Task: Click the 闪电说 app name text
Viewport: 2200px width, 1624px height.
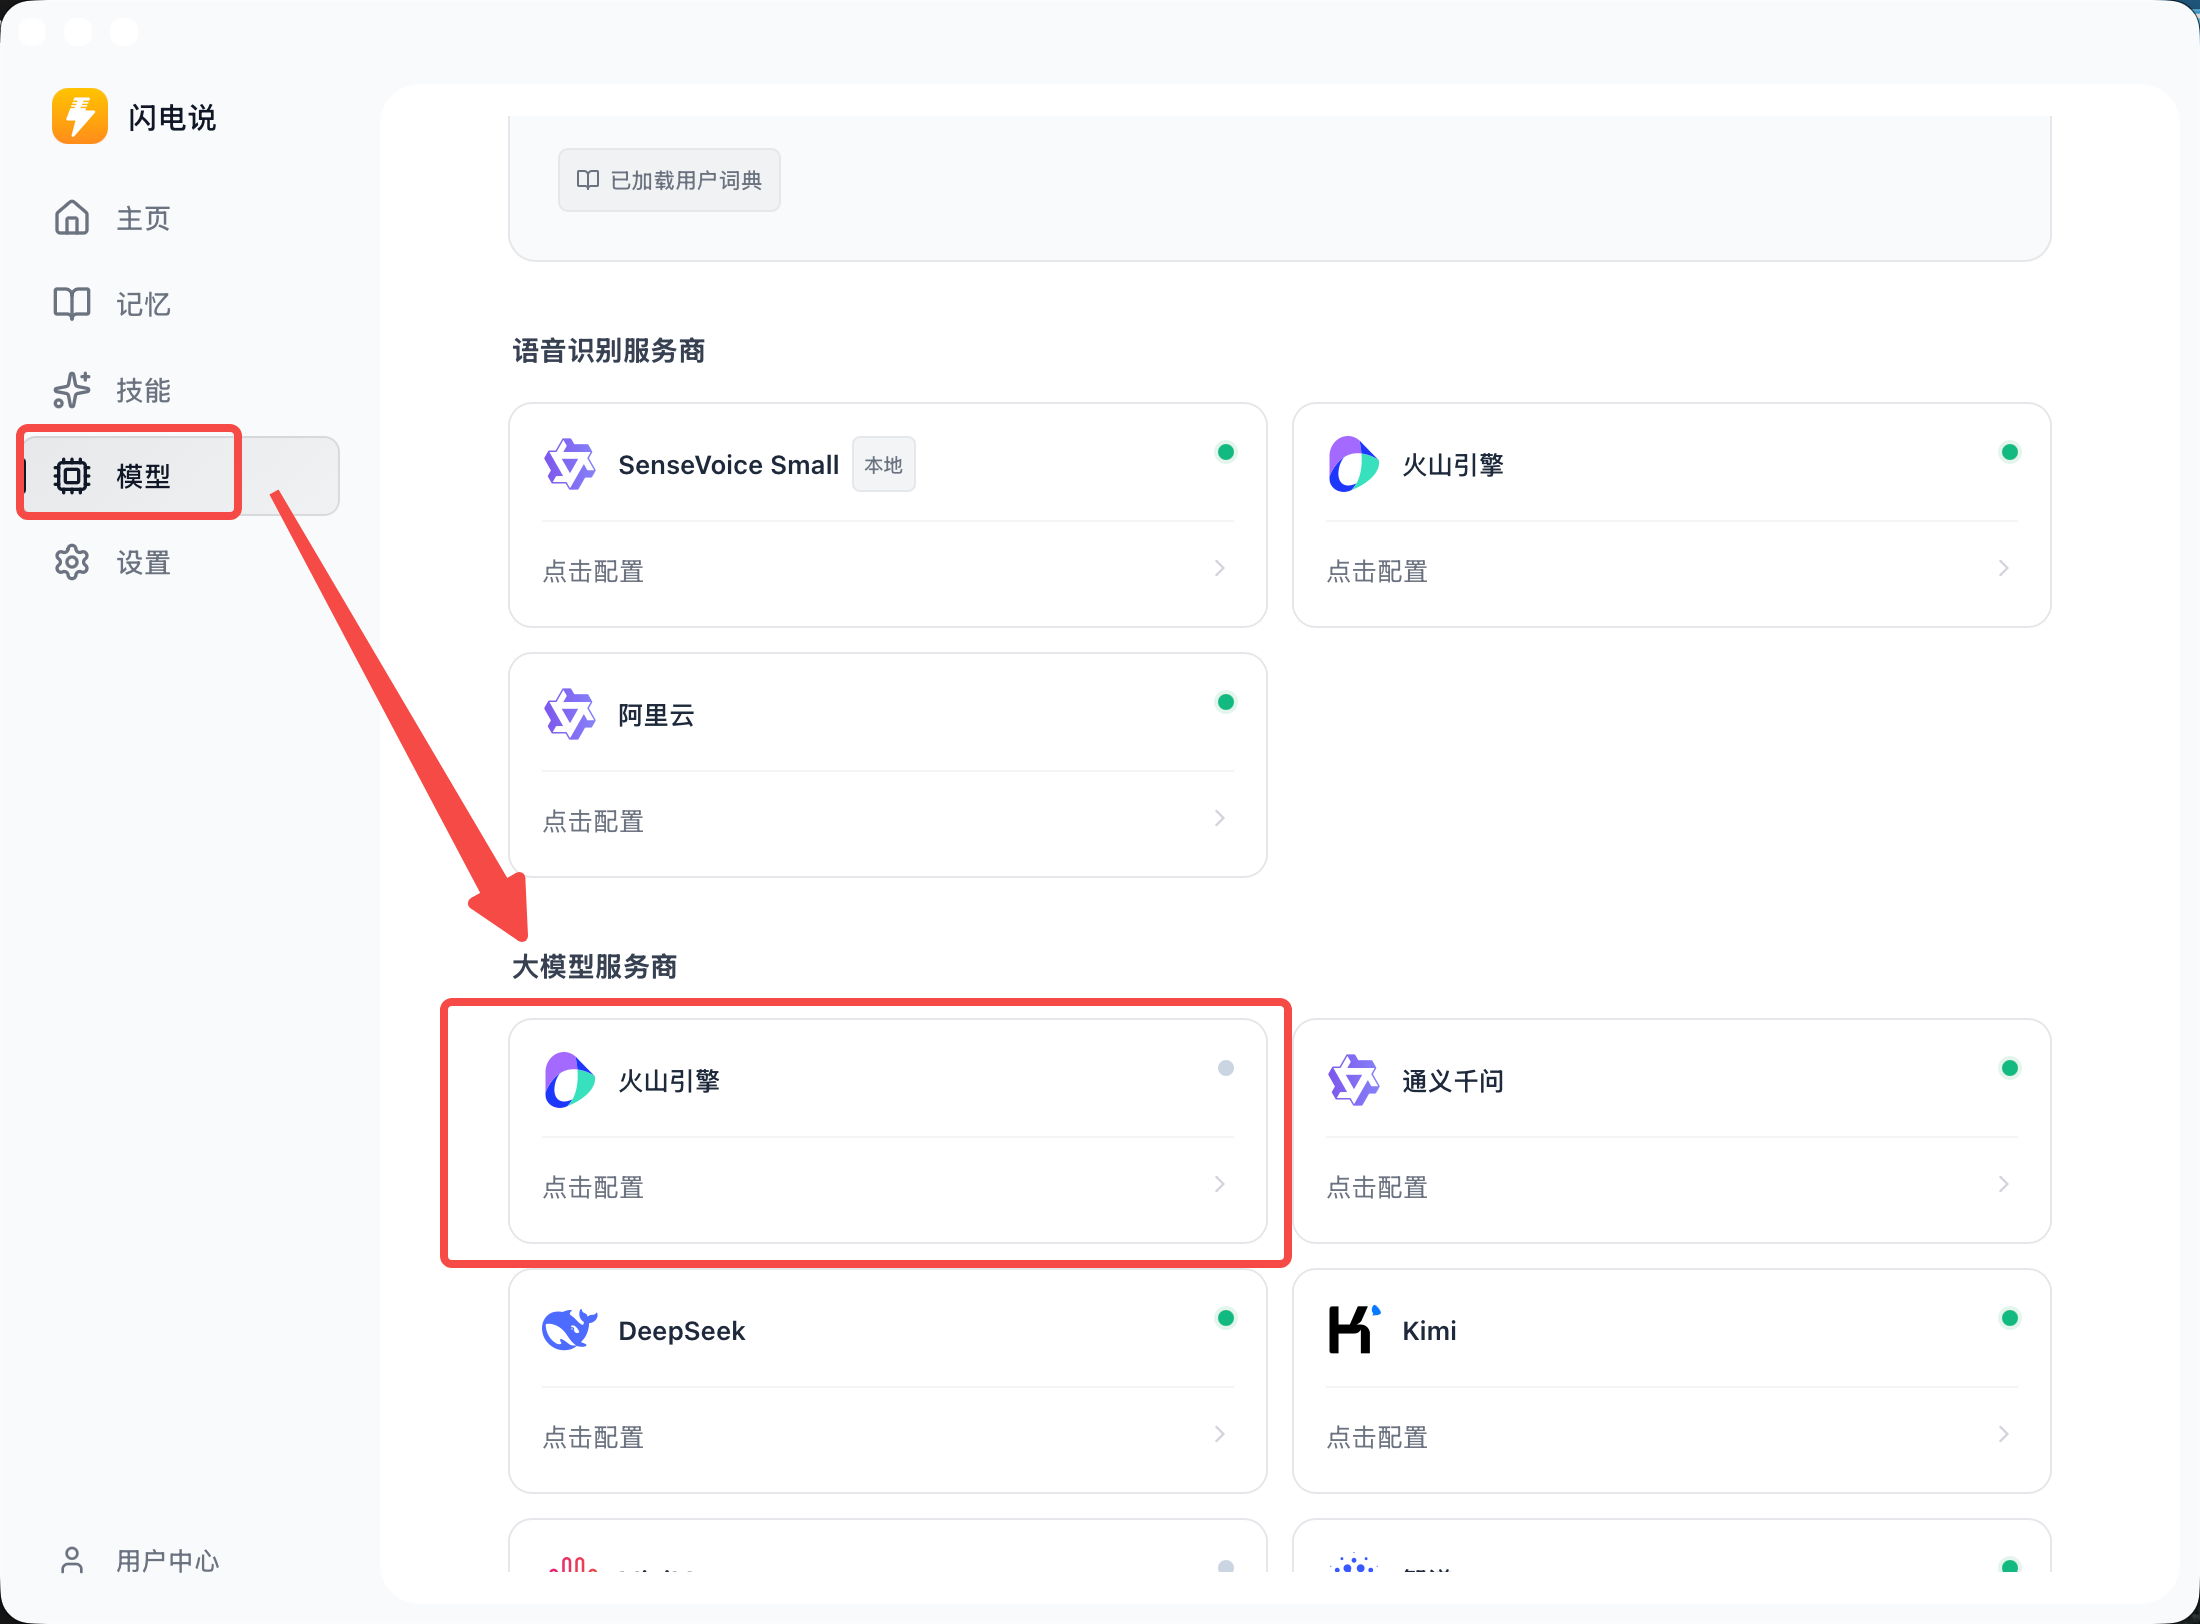Action: 172,118
